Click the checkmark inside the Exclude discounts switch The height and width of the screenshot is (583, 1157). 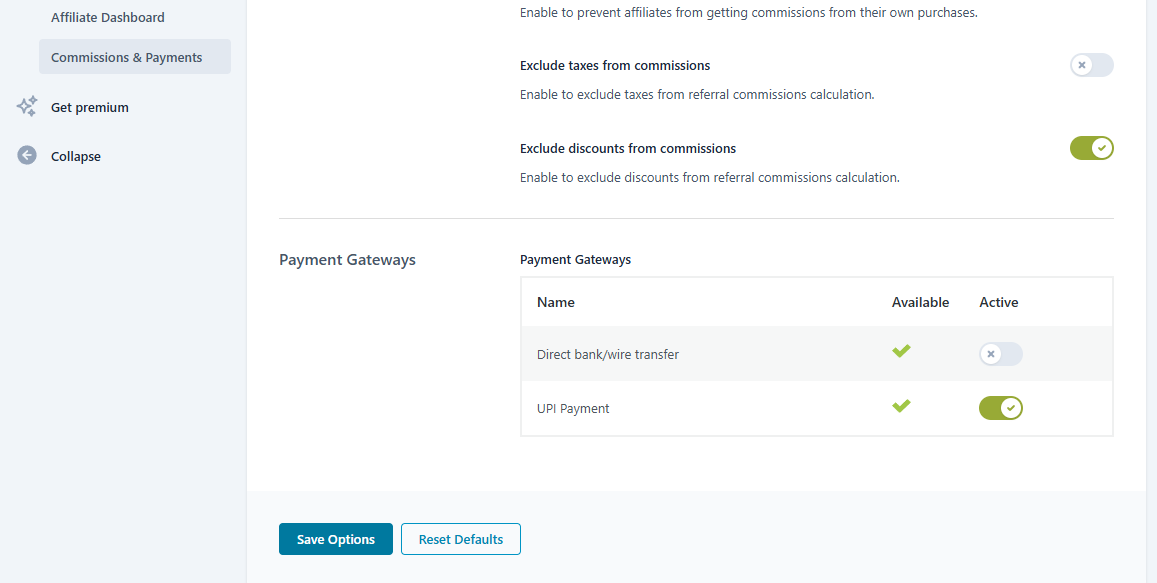tap(1100, 148)
